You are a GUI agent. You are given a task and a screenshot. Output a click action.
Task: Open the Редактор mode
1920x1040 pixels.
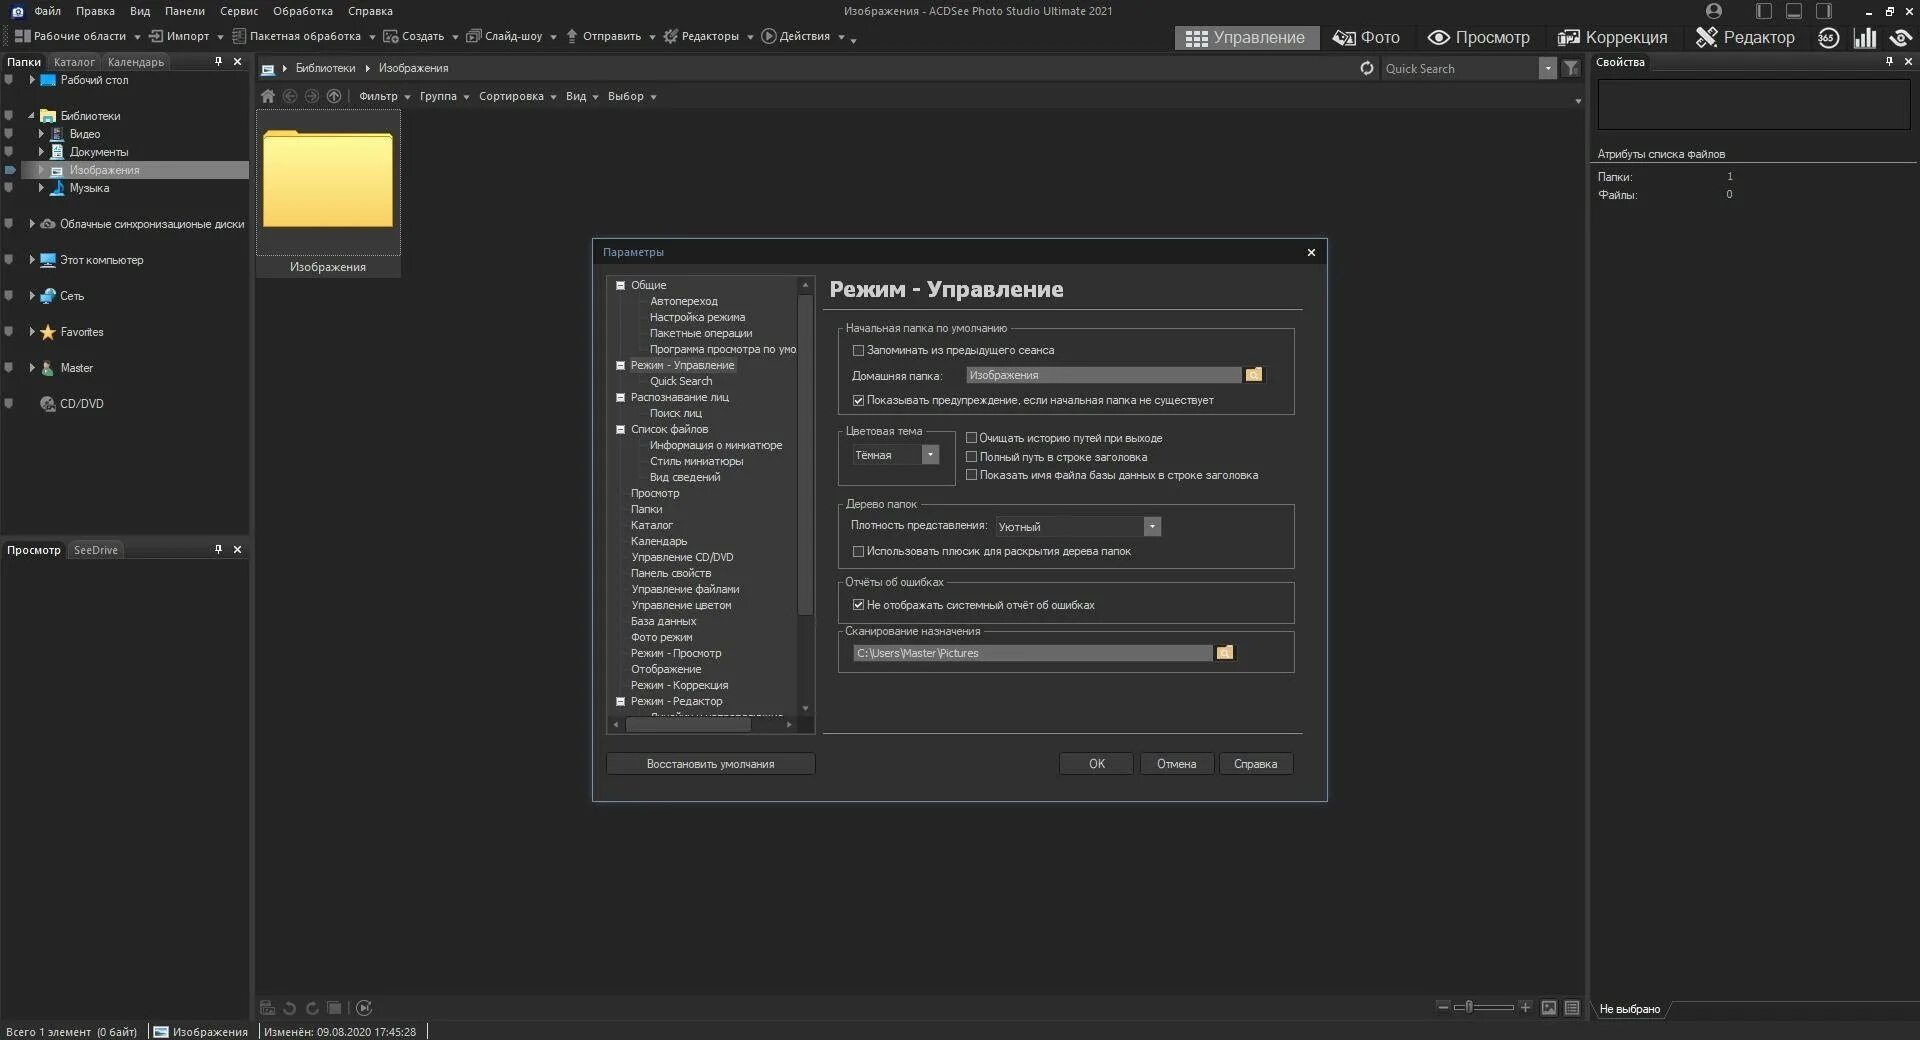tap(1746, 37)
